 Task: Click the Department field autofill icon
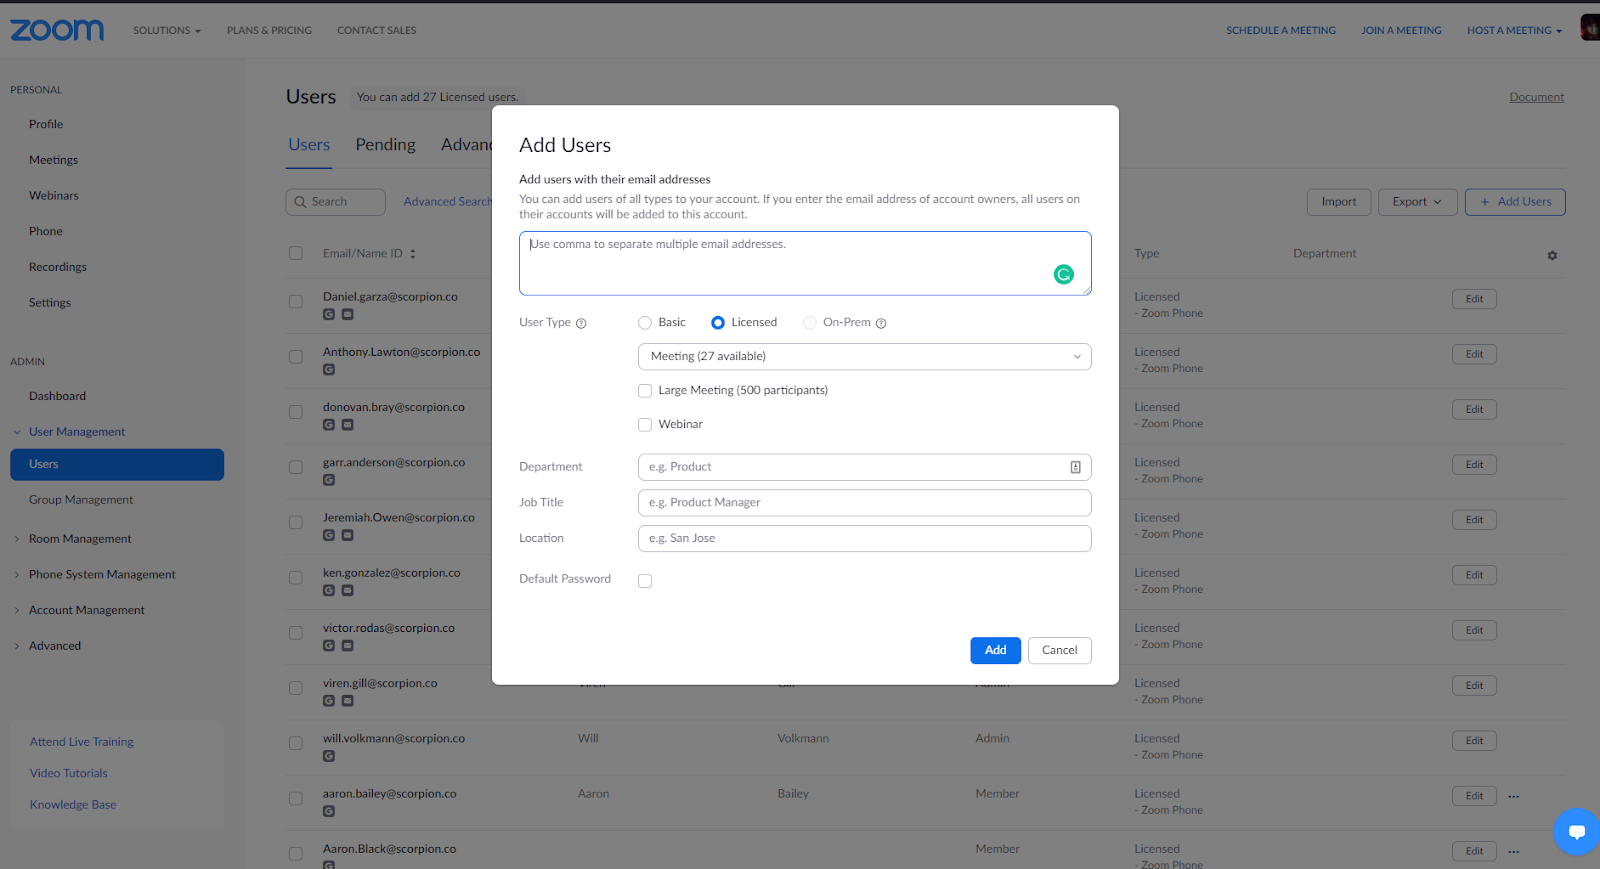[1075, 467]
